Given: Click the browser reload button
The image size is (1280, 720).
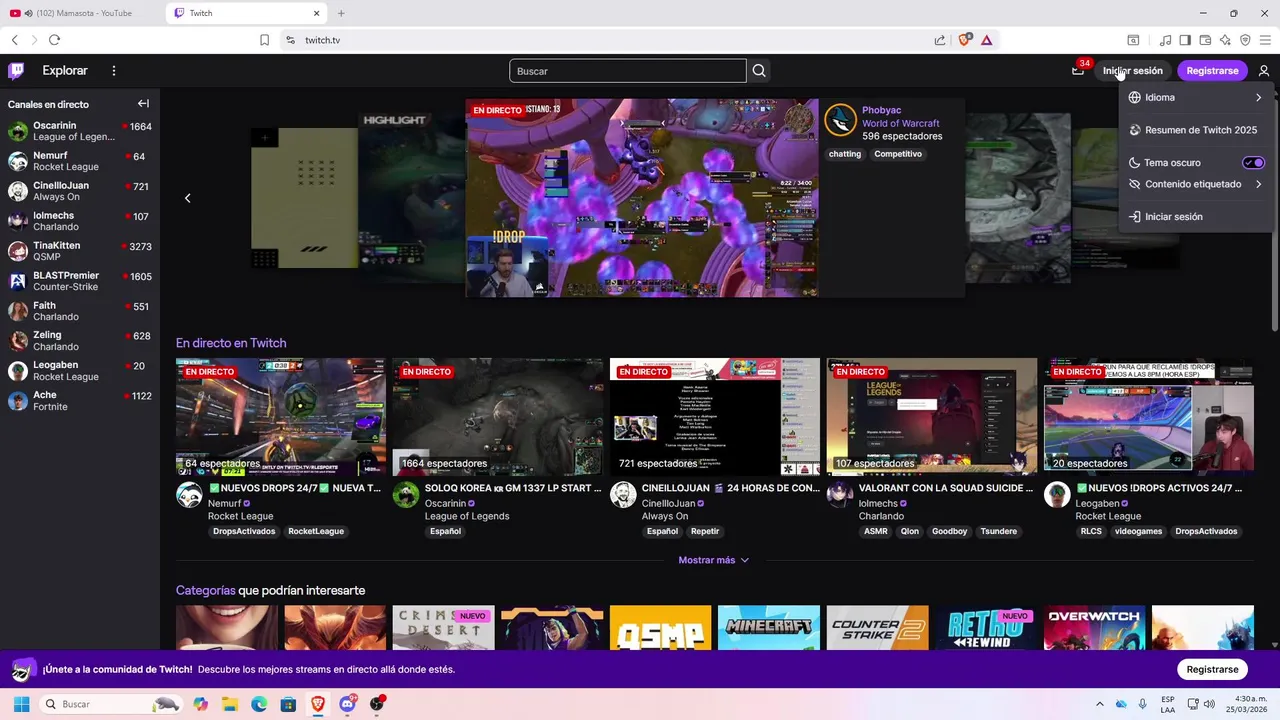Looking at the screenshot, I should pos(54,40).
